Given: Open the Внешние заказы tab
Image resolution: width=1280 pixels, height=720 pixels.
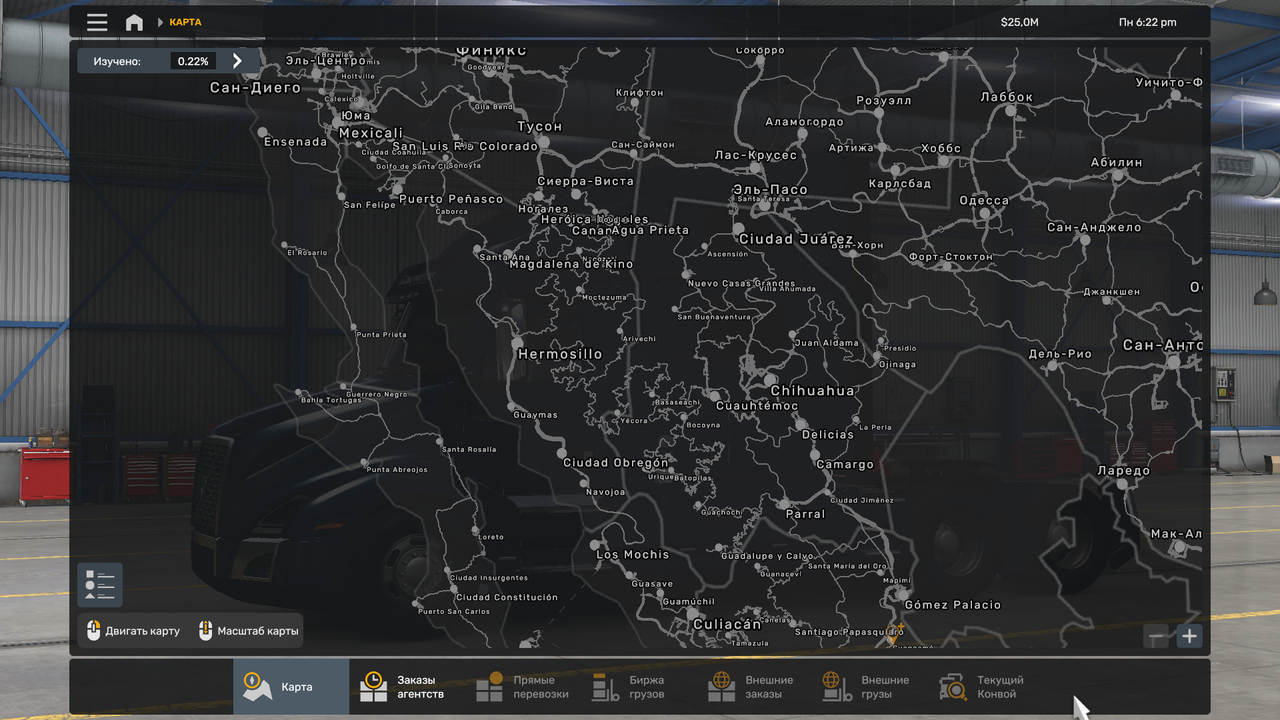Looking at the screenshot, I should click(755, 687).
